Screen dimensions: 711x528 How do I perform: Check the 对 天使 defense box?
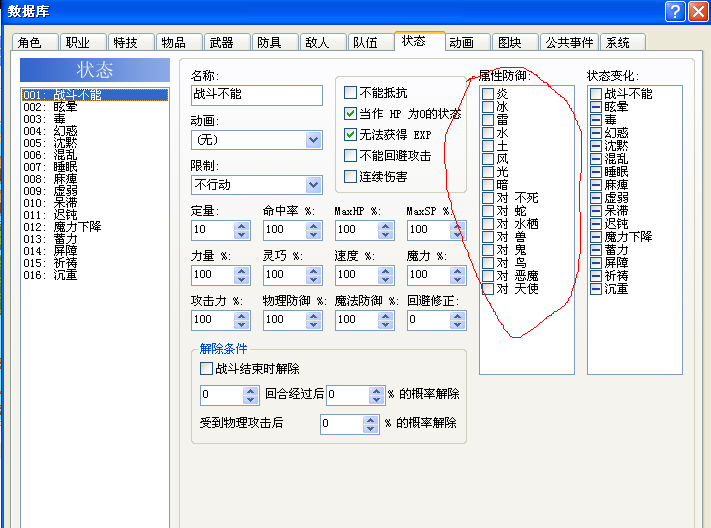tap(488, 289)
